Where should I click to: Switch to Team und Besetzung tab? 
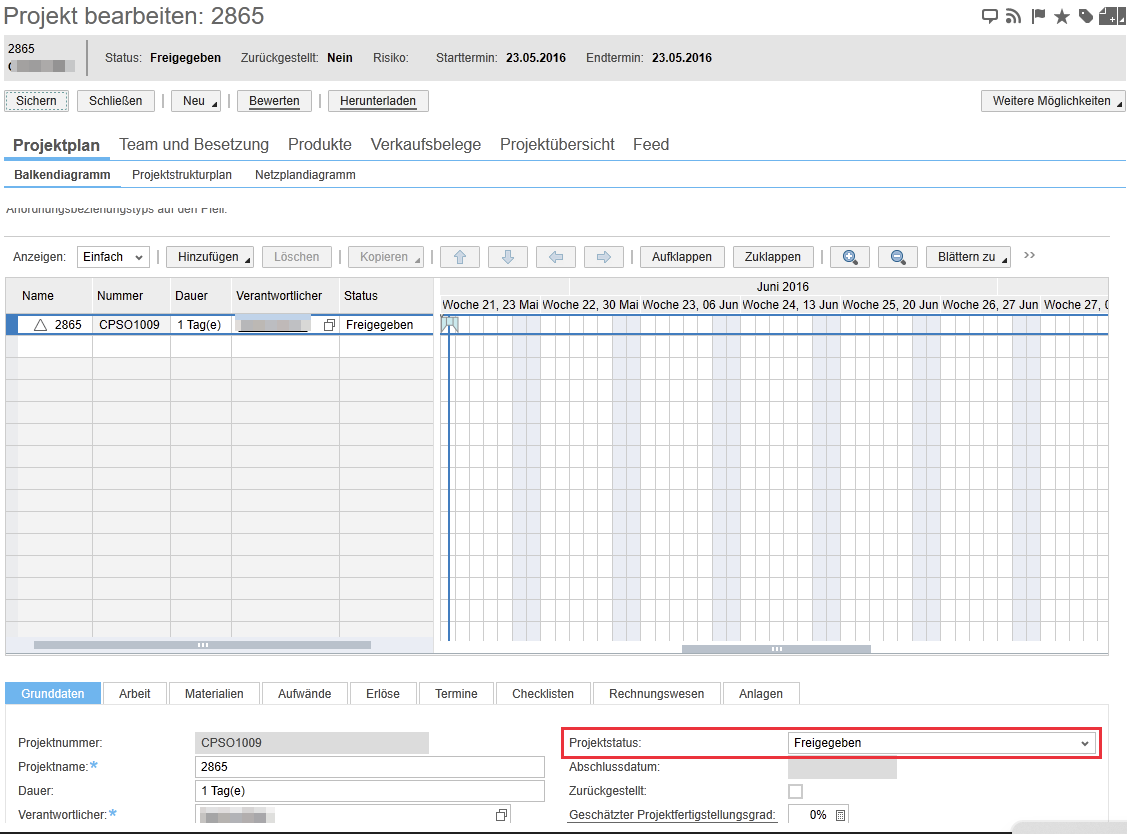click(x=194, y=145)
